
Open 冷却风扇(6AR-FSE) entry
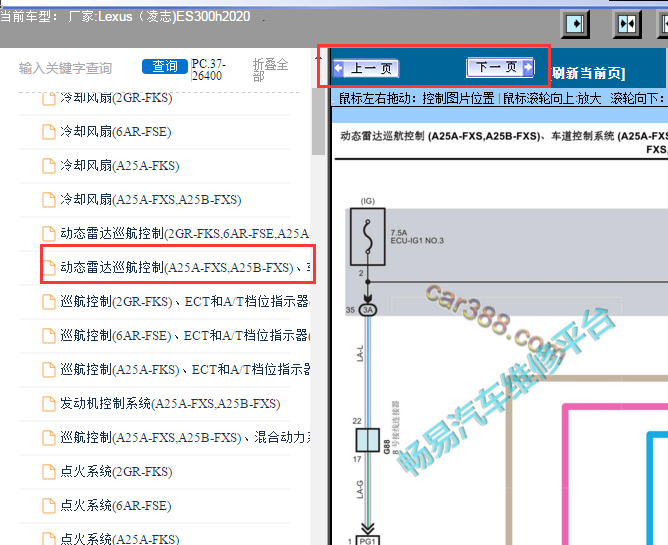coord(115,132)
